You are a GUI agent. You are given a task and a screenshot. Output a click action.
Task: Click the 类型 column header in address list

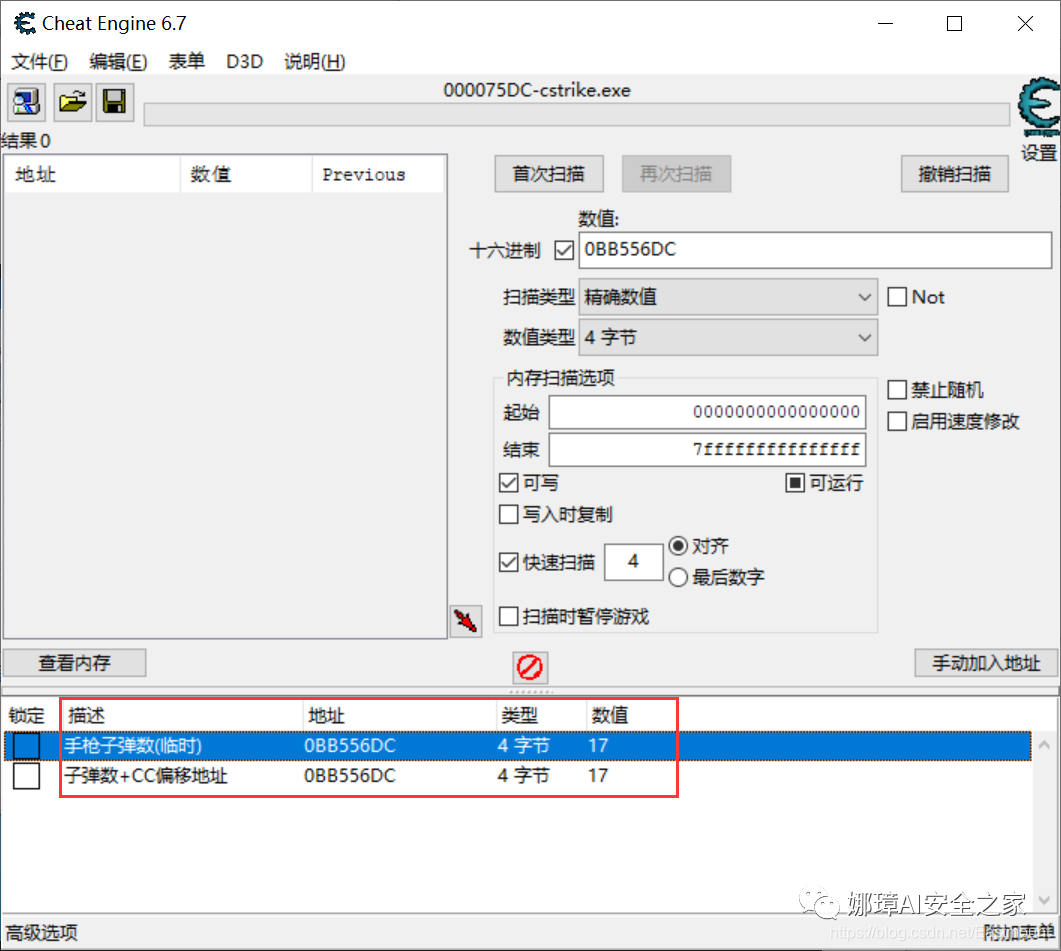[520, 715]
